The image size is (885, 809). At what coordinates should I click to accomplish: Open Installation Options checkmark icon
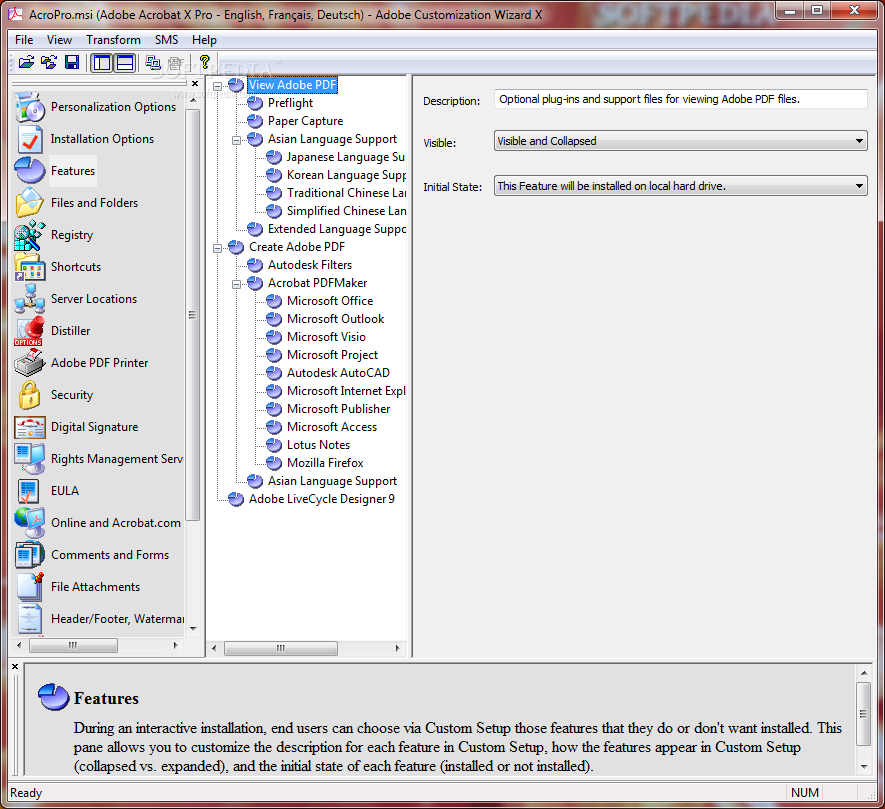click(30, 139)
